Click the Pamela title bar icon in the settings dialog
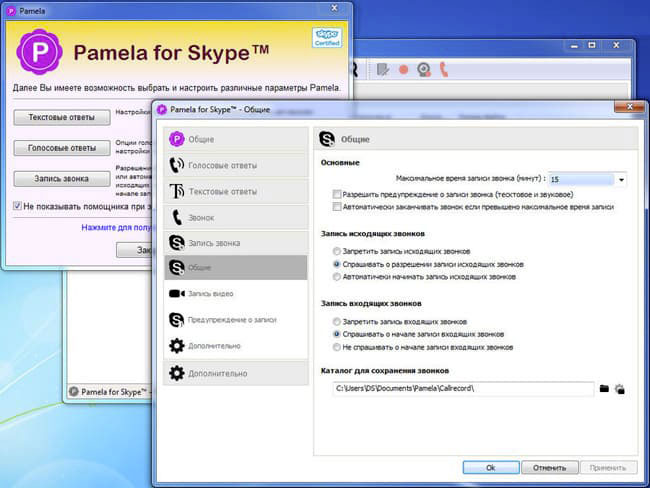Image resolution: width=650 pixels, height=488 pixels. click(162, 109)
